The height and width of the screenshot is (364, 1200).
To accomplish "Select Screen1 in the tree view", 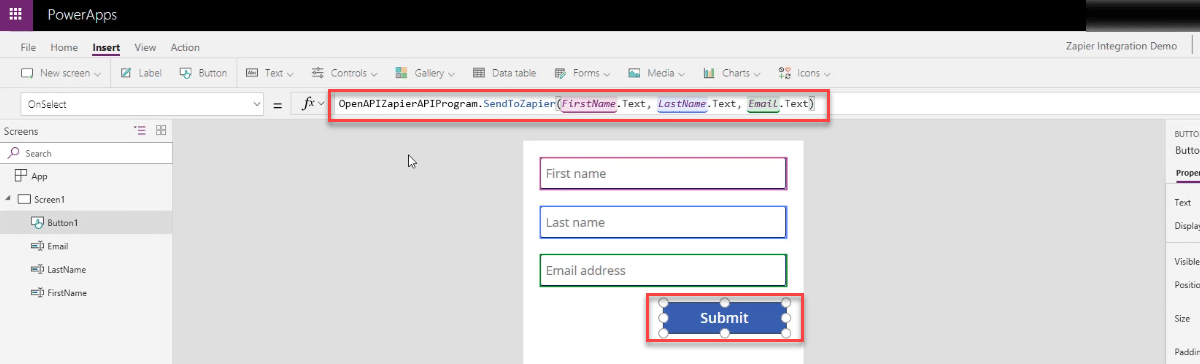I will (49, 199).
